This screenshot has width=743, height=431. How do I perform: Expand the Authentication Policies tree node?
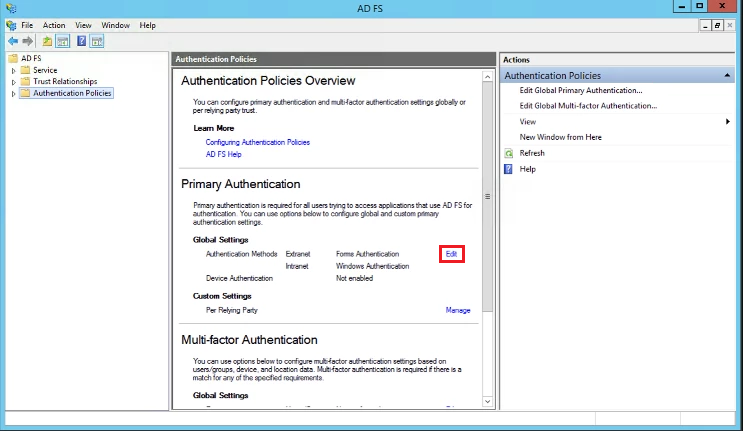[x=14, y=94]
